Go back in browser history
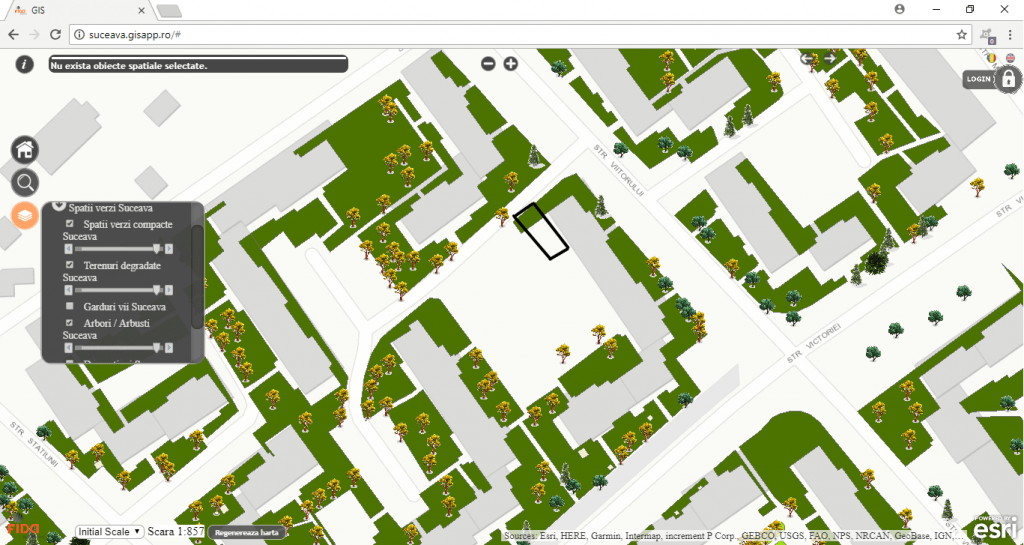This screenshot has height=545, width=1024. pos(13,35)
